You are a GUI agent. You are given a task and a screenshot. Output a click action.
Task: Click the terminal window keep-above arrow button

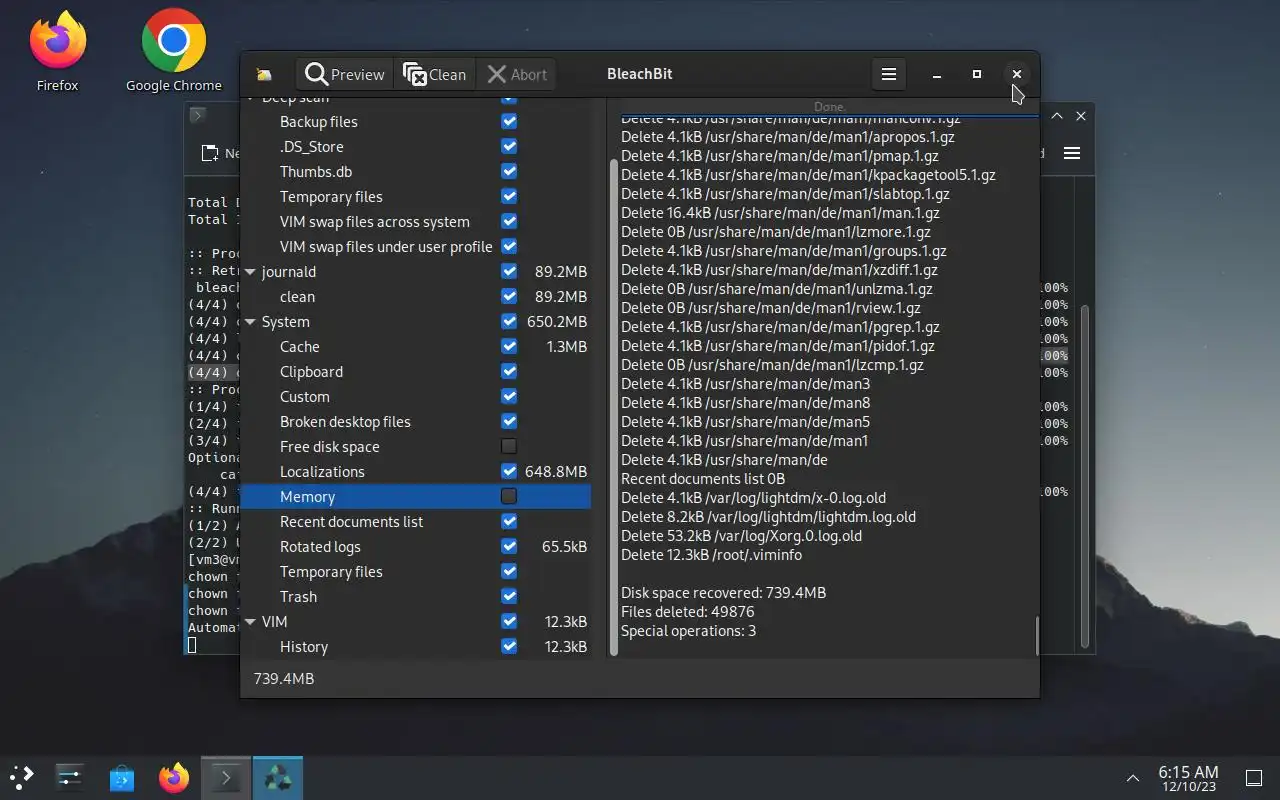(1057, 116)
